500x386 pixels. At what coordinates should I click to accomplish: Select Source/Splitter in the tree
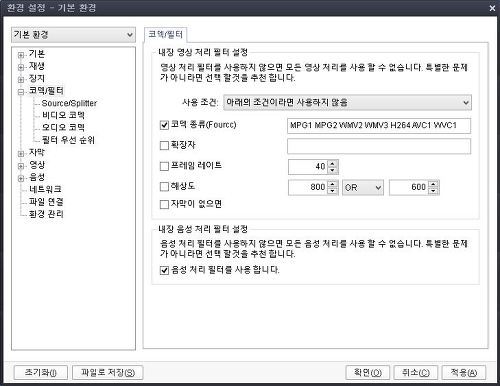(69, 103)
